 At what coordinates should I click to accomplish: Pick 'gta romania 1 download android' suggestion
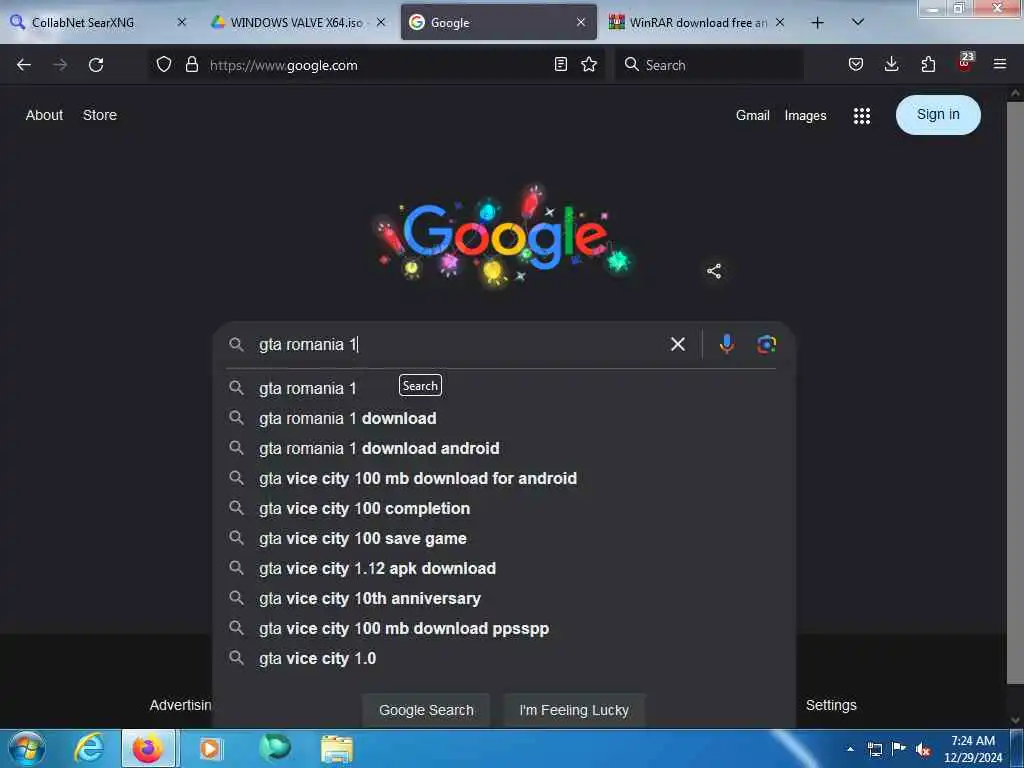point(503,448)
